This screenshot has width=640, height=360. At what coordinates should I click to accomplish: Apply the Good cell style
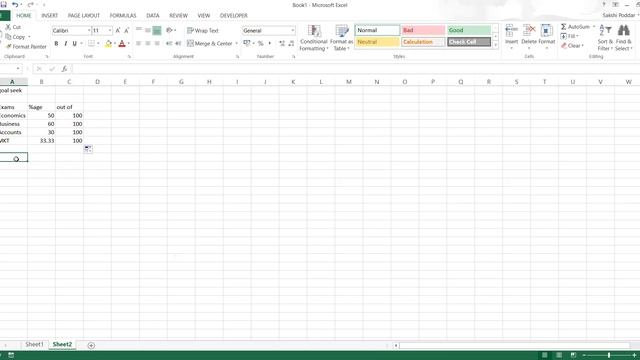(469, 30)
